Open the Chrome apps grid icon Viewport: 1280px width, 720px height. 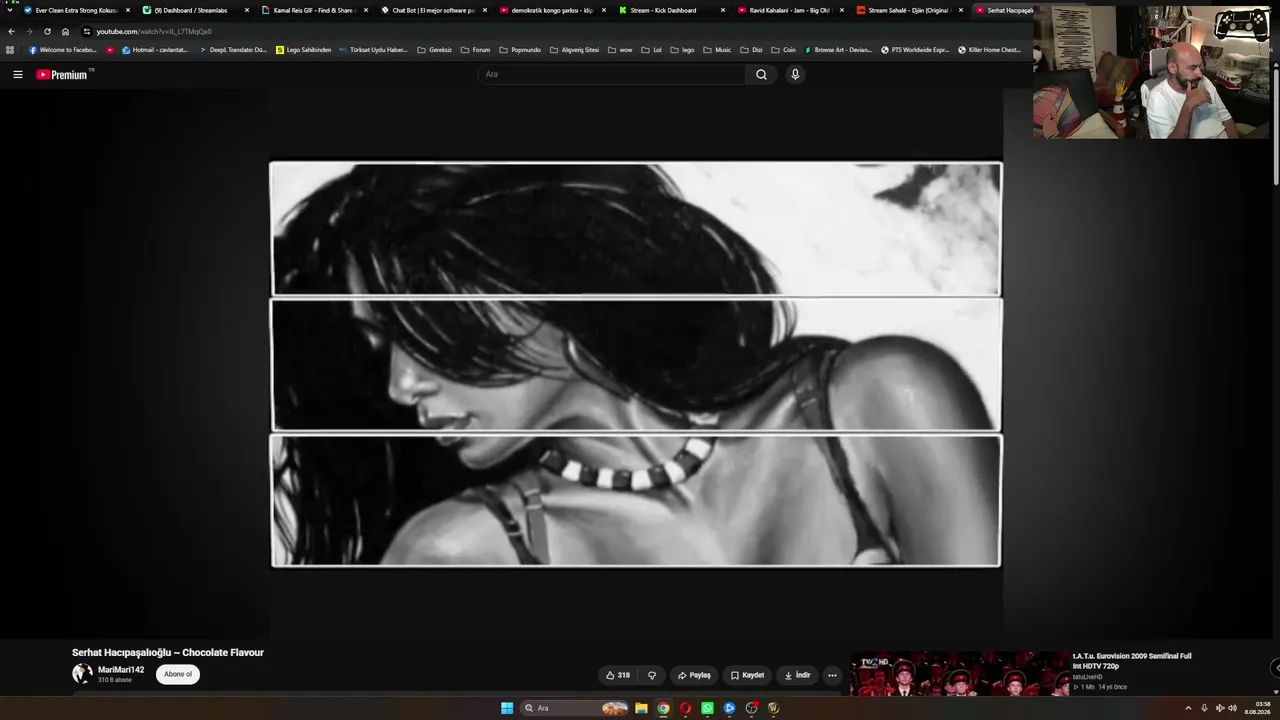click(x=10, y=50)
